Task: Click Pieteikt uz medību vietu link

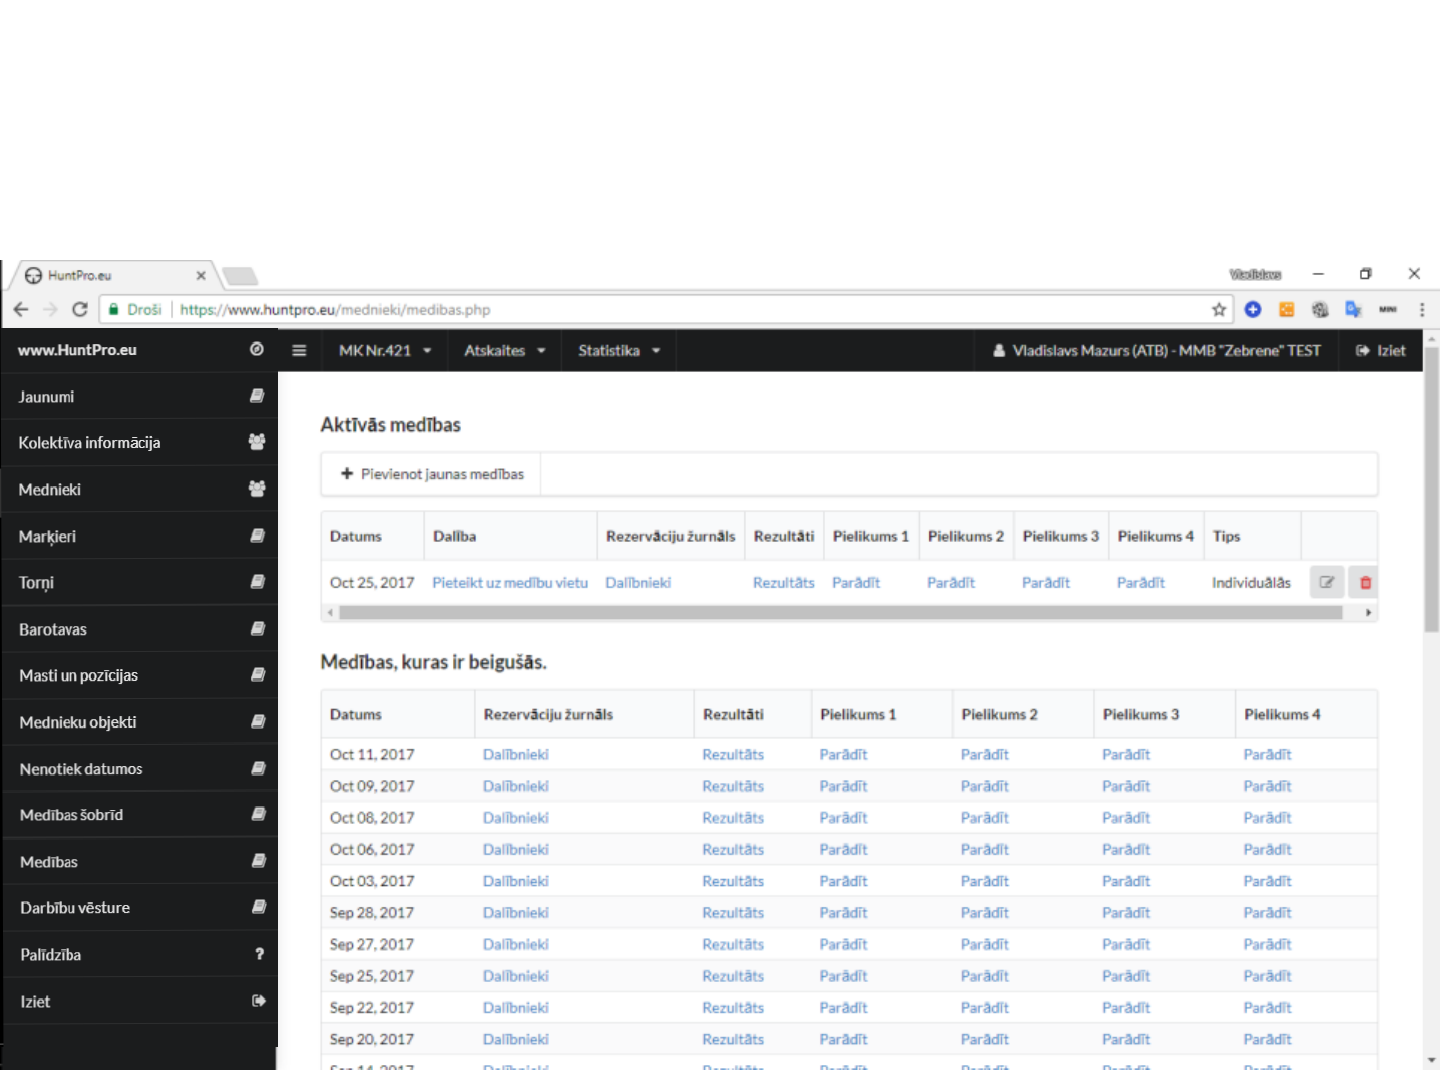Action: 510,583
